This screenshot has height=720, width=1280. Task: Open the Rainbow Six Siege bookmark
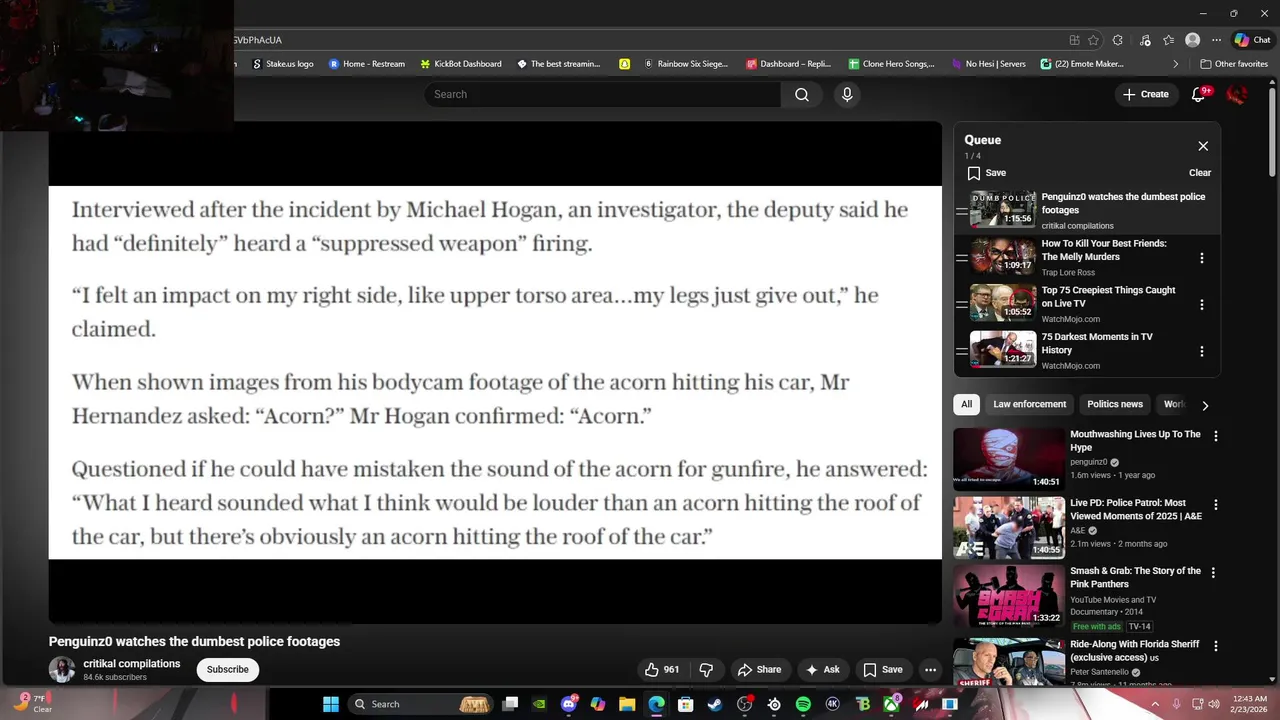[x=687, y=64]
